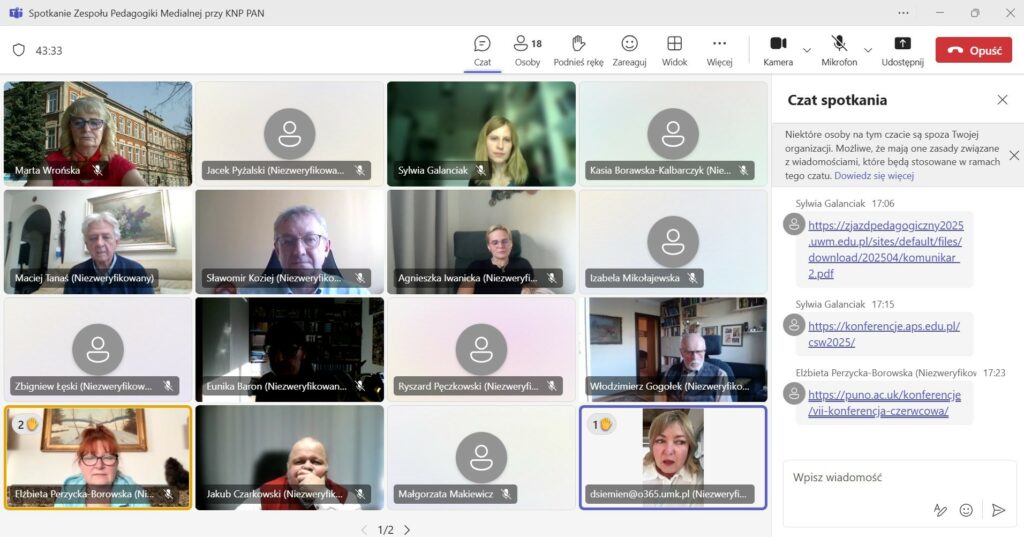Select Jakub Czarkowski video tile
The image size is (1024, 537).
(x=289, y=458)
